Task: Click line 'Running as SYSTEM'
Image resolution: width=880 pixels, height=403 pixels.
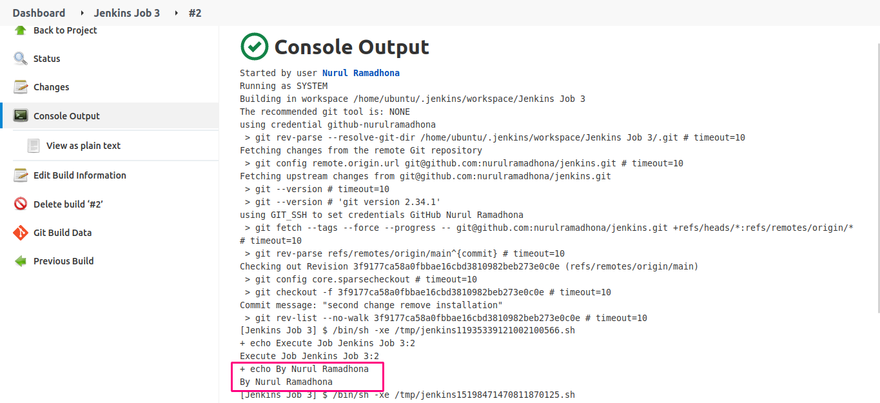Action: click(x=283, y=86)
